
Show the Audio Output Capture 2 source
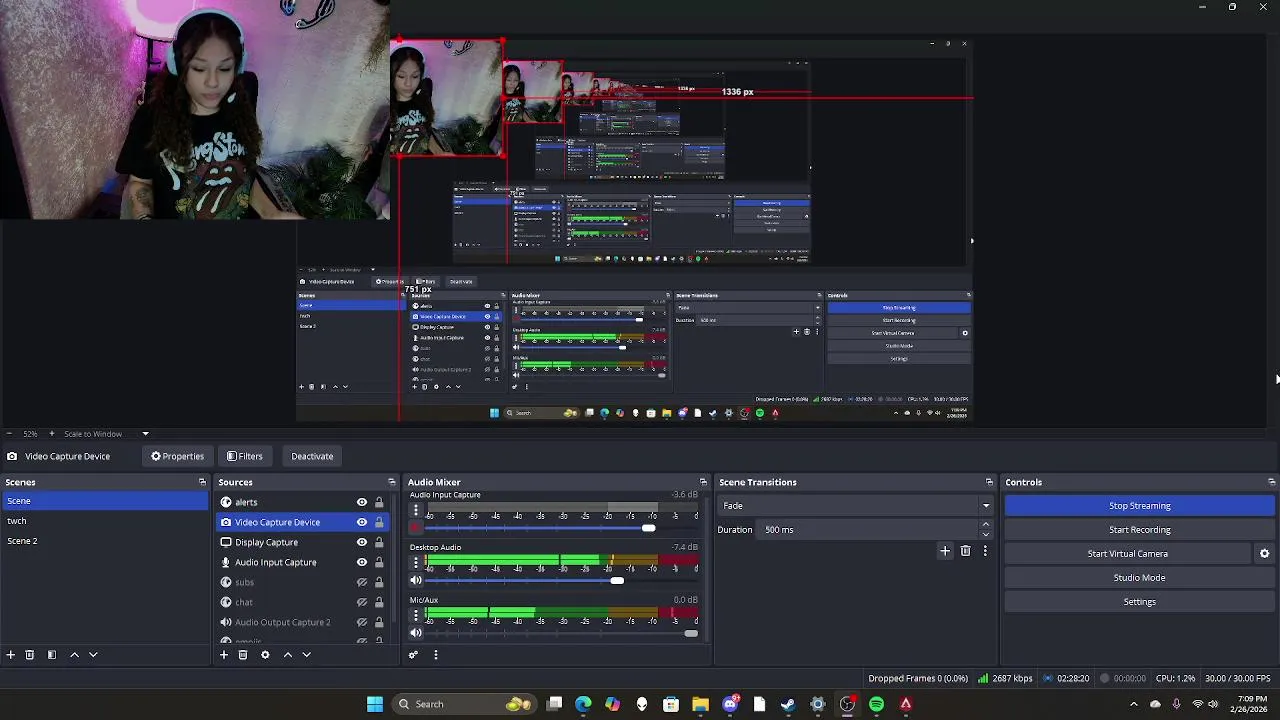pos(362,622)
